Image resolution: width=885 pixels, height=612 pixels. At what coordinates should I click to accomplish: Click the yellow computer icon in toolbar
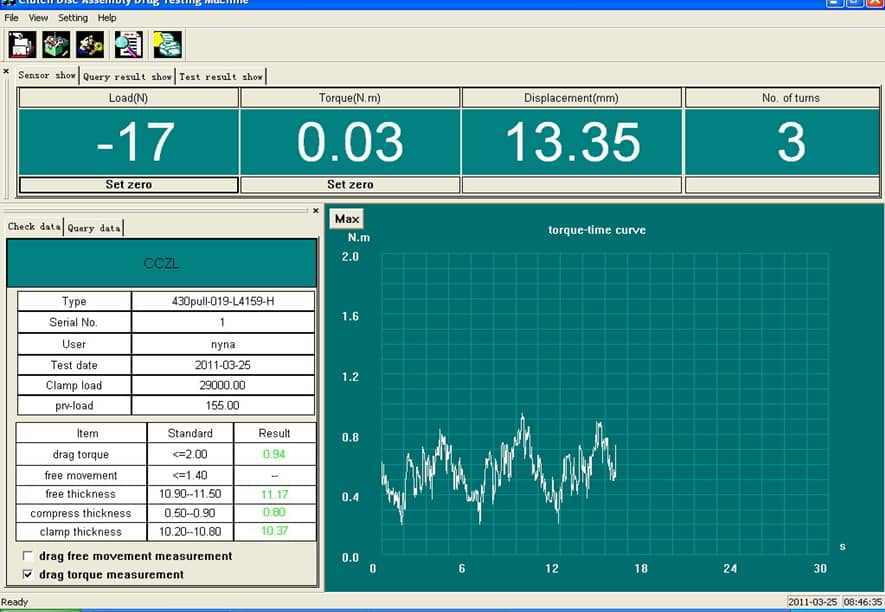pyautogui.click(x=166, y=44)
